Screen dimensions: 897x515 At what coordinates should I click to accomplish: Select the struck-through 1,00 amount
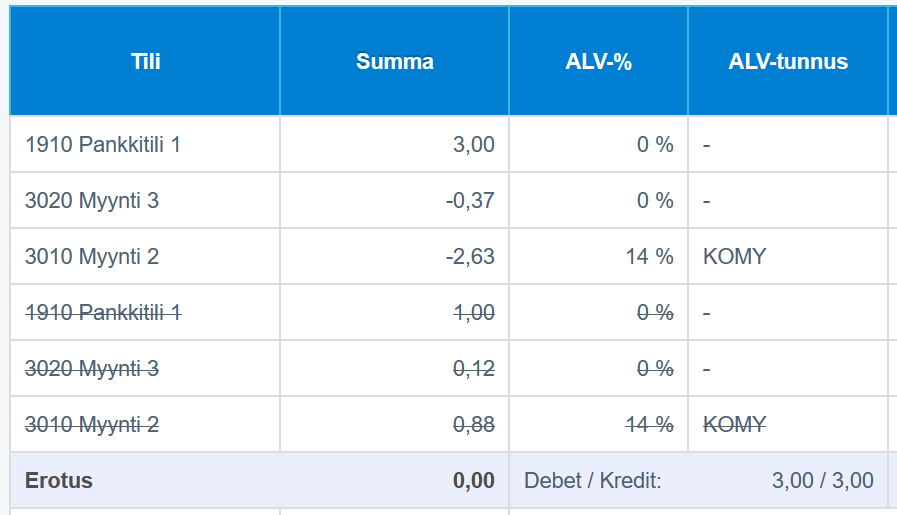point(473,313)
